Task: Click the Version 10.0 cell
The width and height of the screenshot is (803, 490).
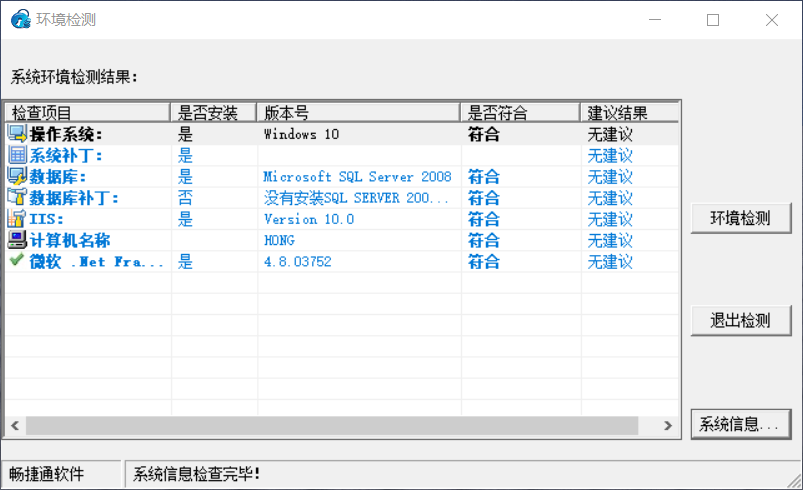Action: click(309, 220)
